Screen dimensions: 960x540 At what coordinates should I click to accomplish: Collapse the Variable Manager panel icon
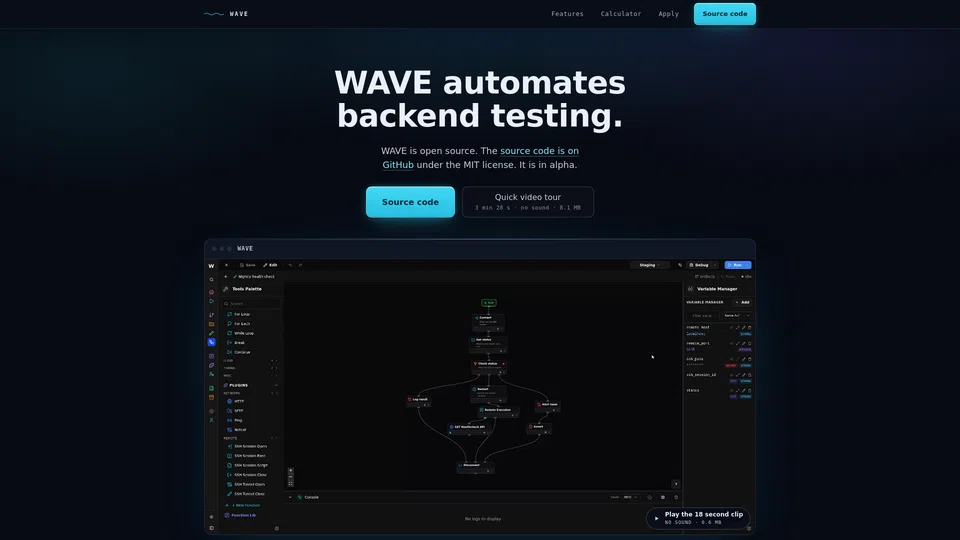pos(691,289)
